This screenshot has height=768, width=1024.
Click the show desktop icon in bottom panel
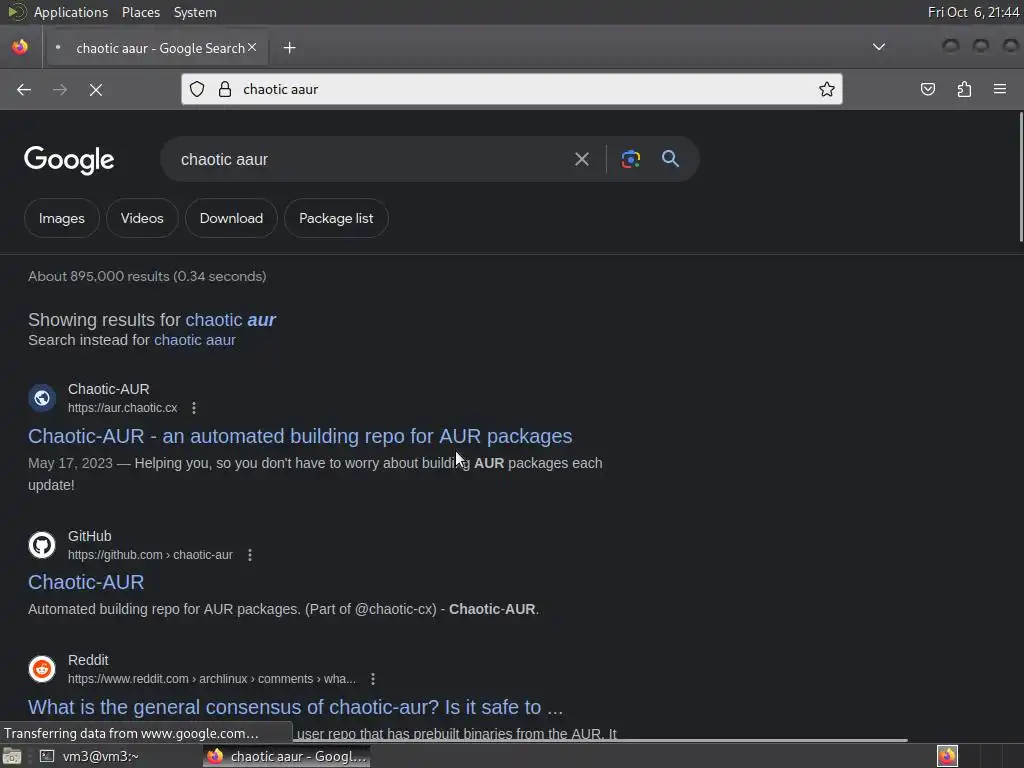(12, 756)
